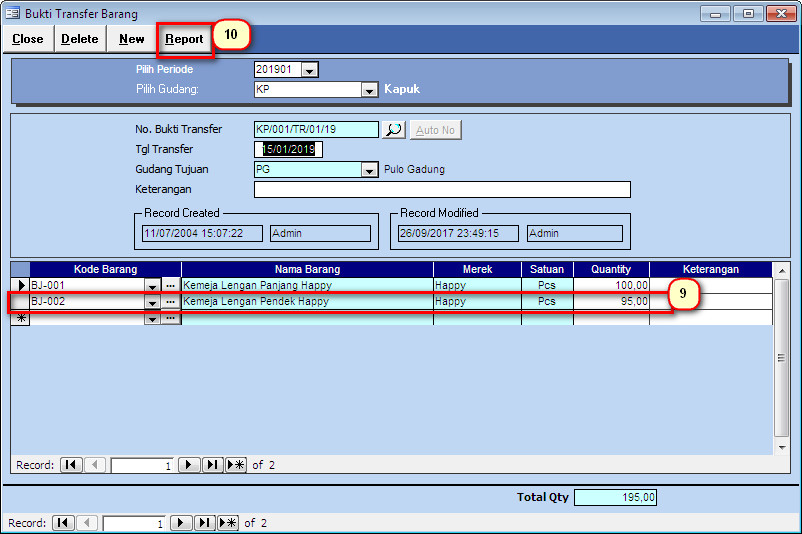Open the Gudang Tujuan dropdown
The width and height of the screenshot is (802, 534).
coord(369,170)
